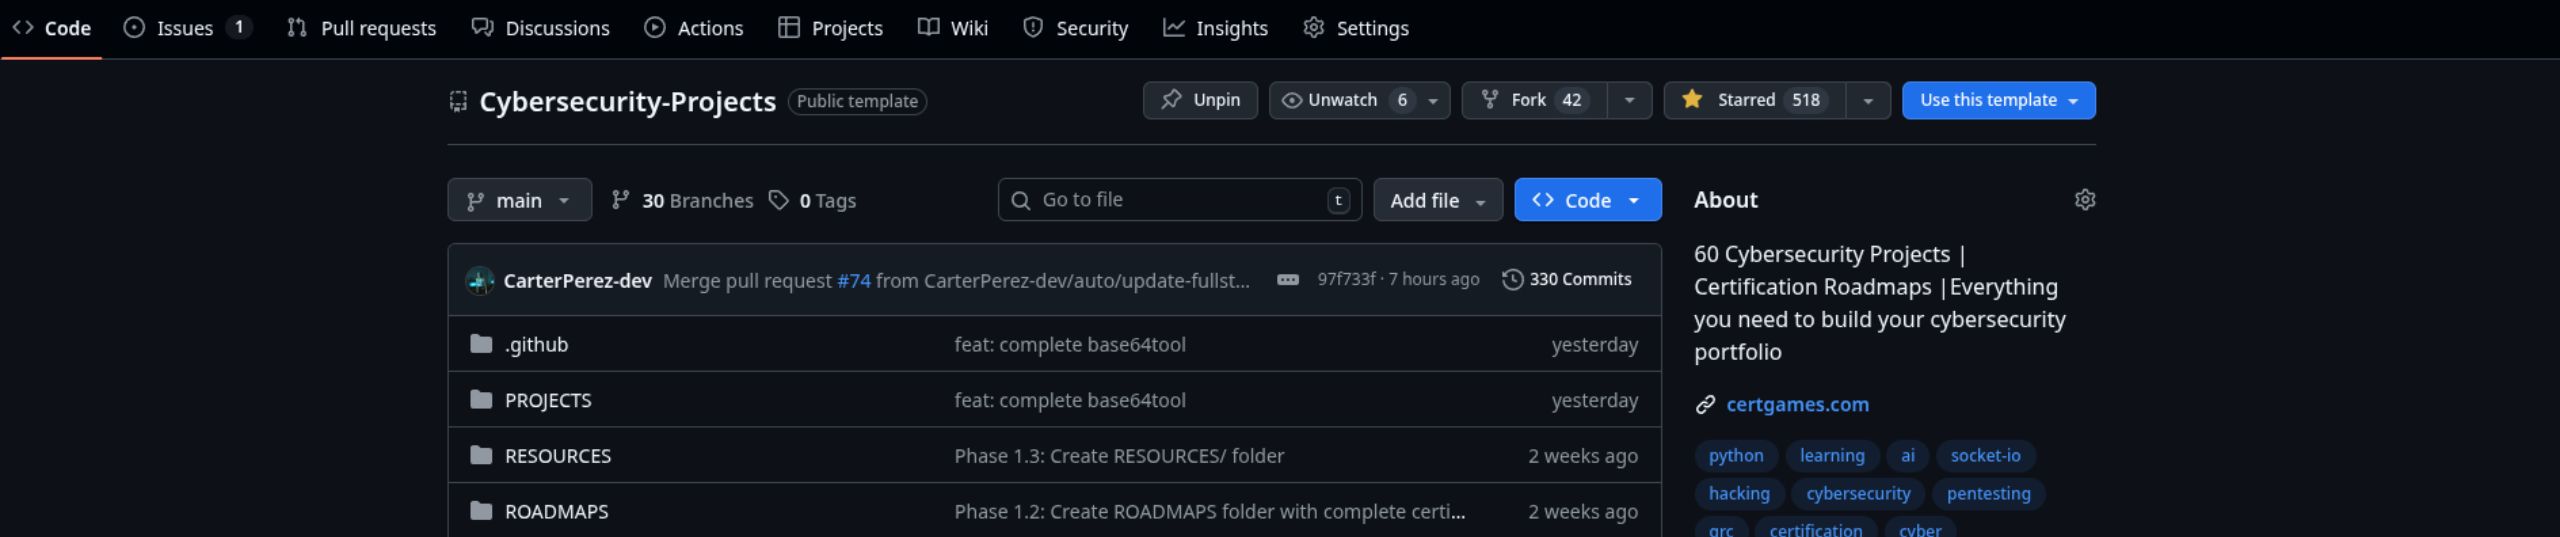Open the 330 Commits history

pyautogui.click(x=1567, y=280)
